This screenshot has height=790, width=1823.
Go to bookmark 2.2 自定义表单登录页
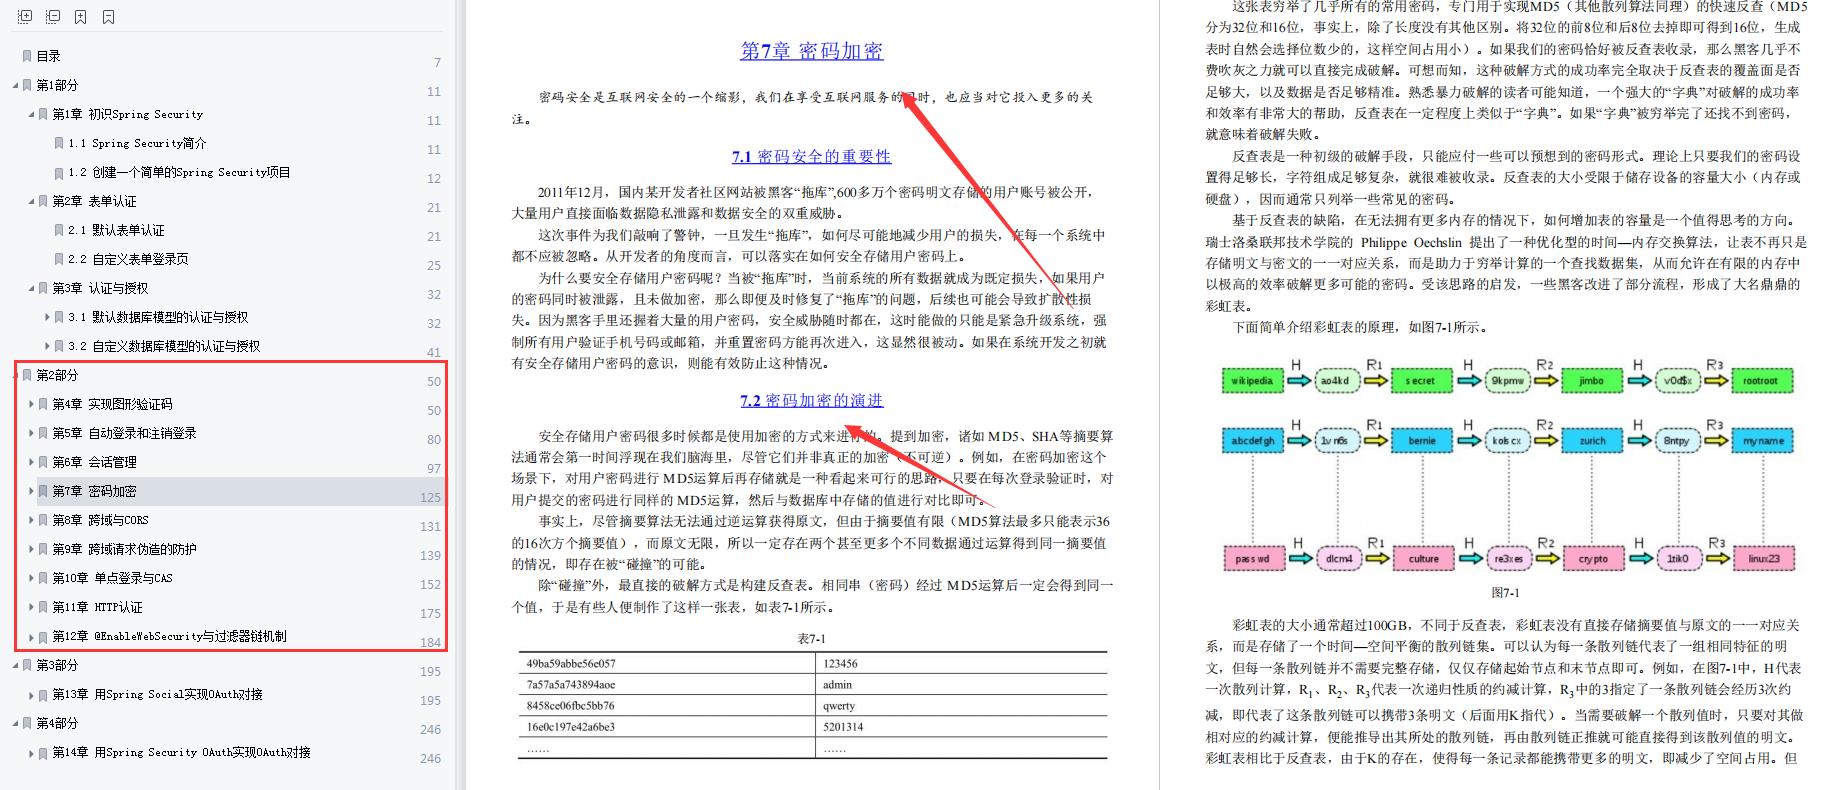click(x=129, y=259)
